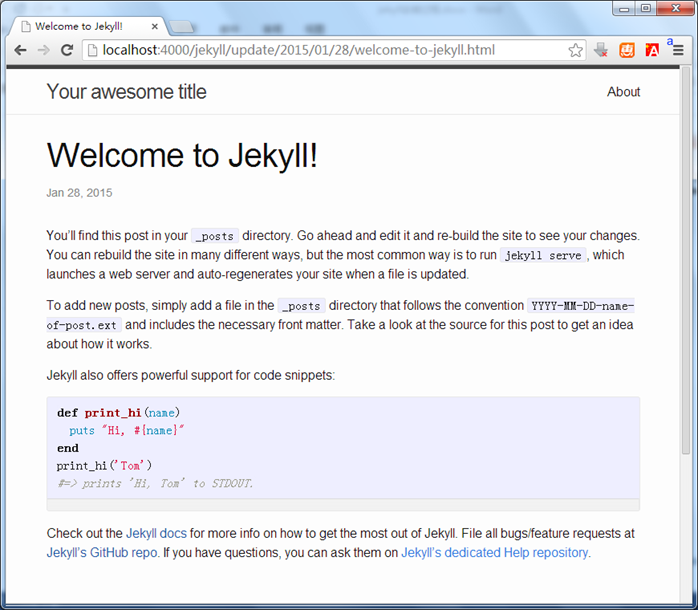This screenshot has height=610, width=698.
Task: Close the Welcome to Jekyll! tab
Action: pos(152,26)
